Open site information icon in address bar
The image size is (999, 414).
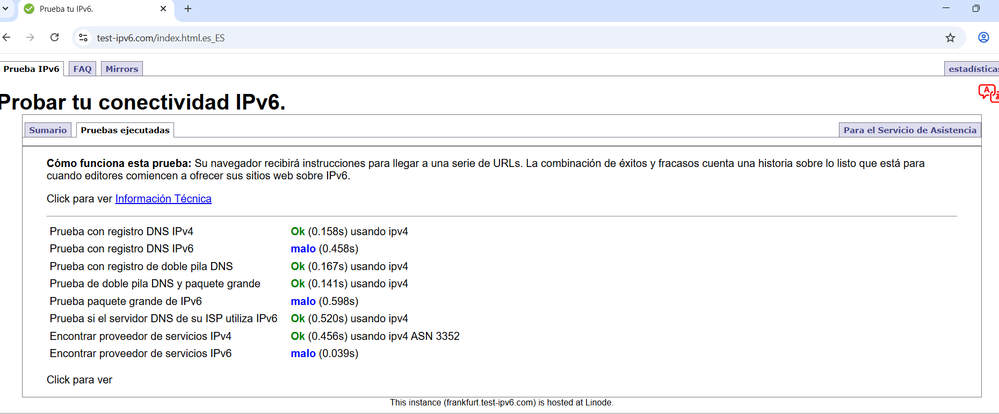(84, 37)
